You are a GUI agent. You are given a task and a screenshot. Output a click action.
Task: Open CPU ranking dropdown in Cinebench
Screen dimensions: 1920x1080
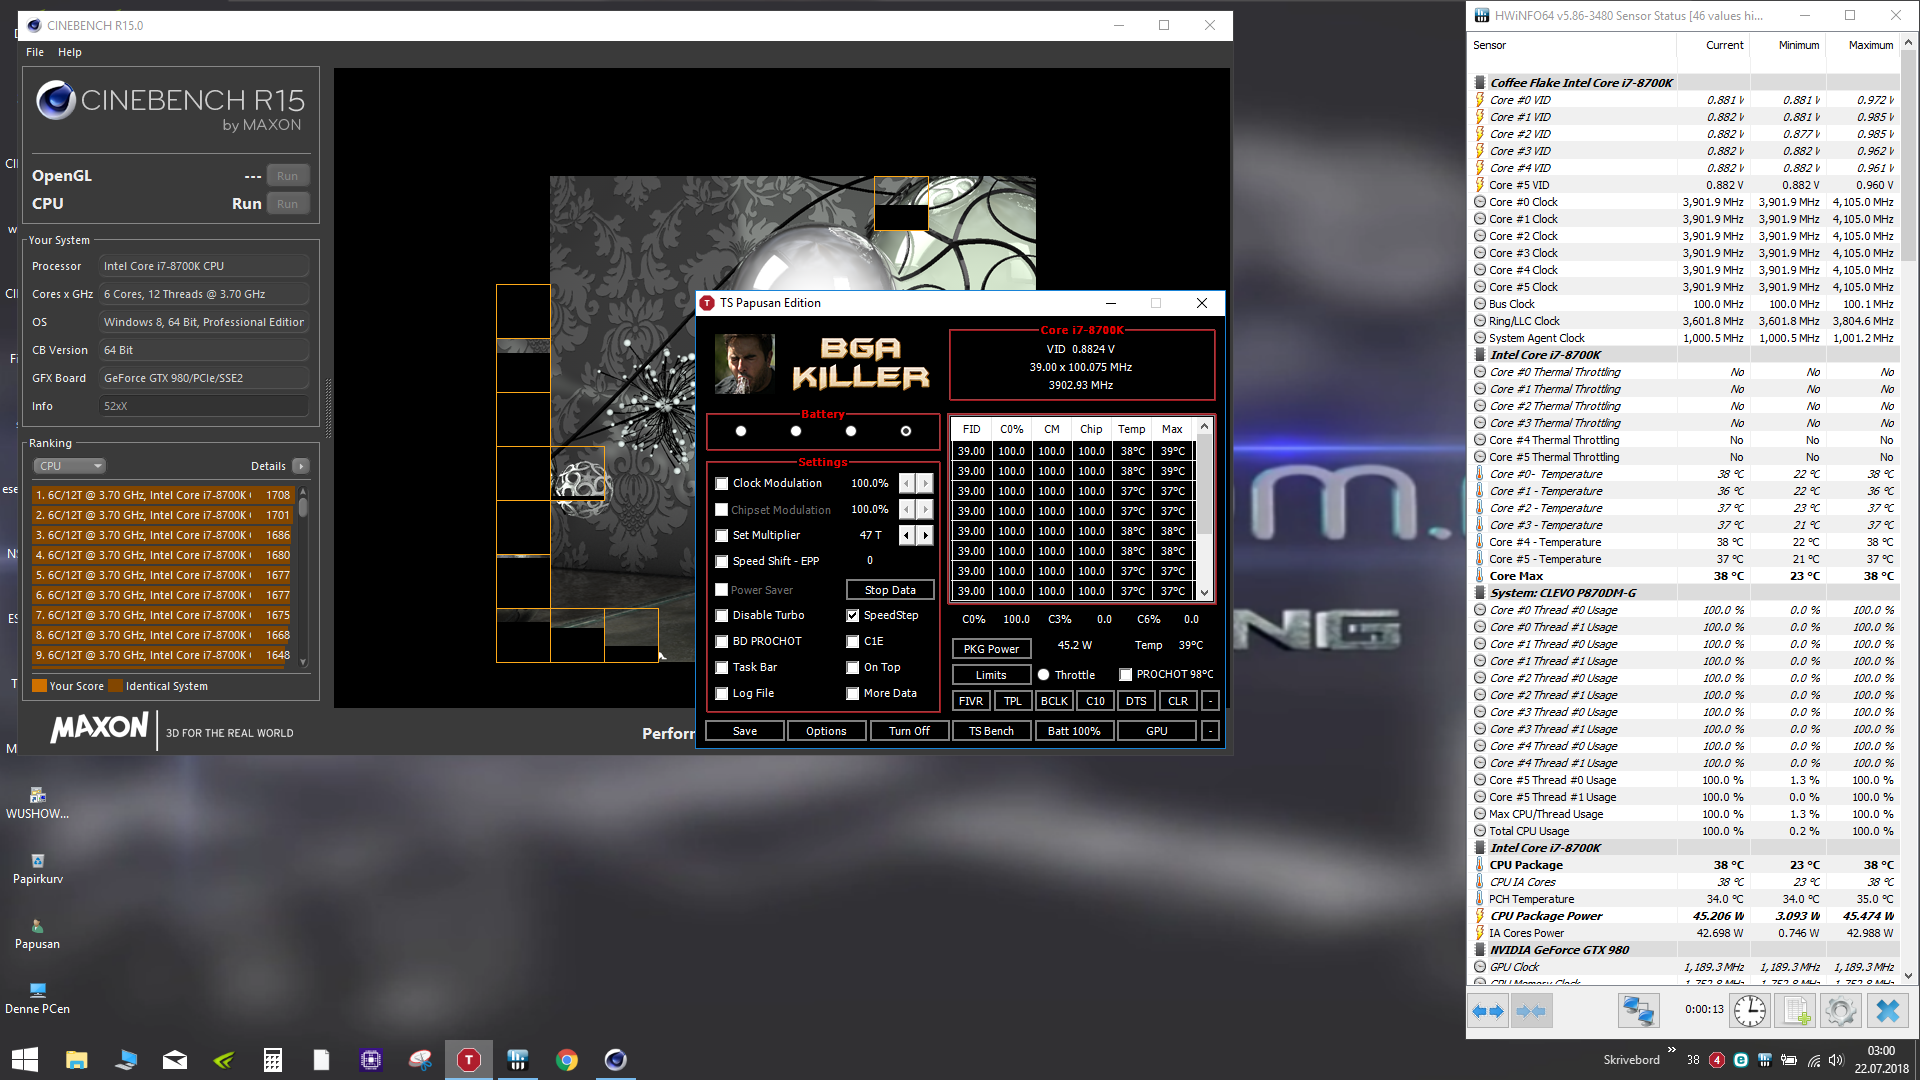pos(70,466)
